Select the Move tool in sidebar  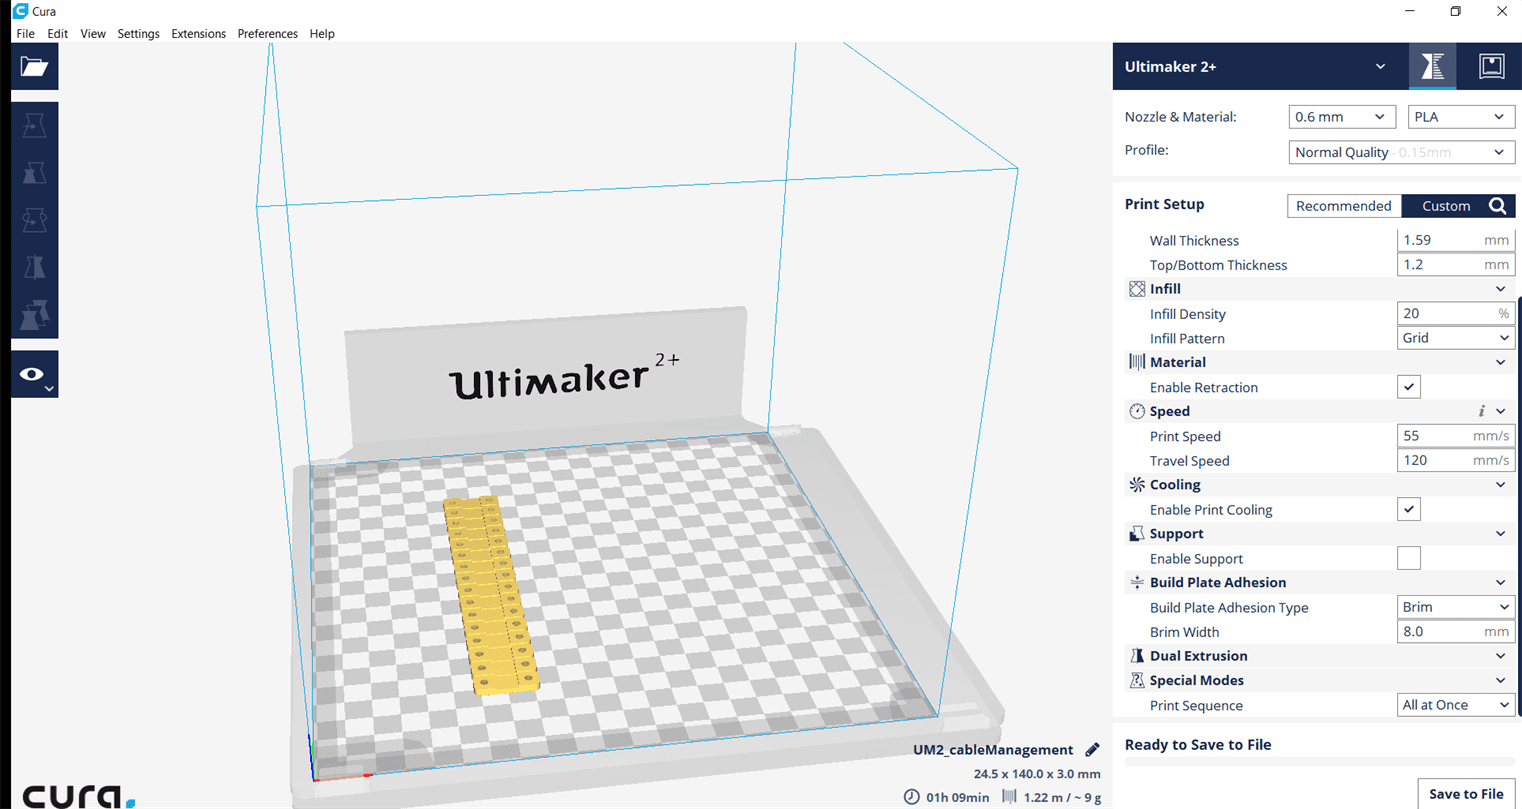pyautogui.click(x=34, y=125)
